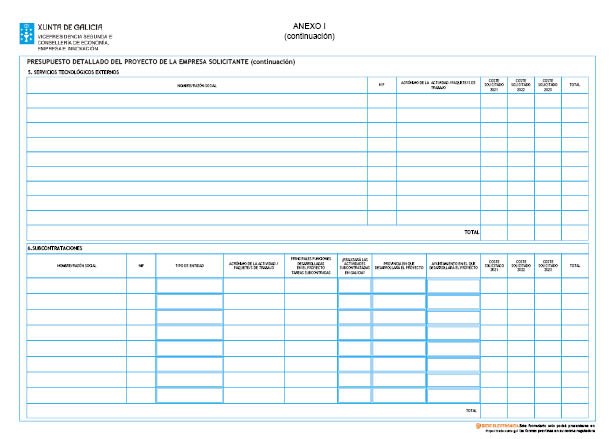The height and width of the screenshot is (439, 615).
Task: Select first-row Total cell in Subcontrataciones table
Action: click(x=574, y=286)
